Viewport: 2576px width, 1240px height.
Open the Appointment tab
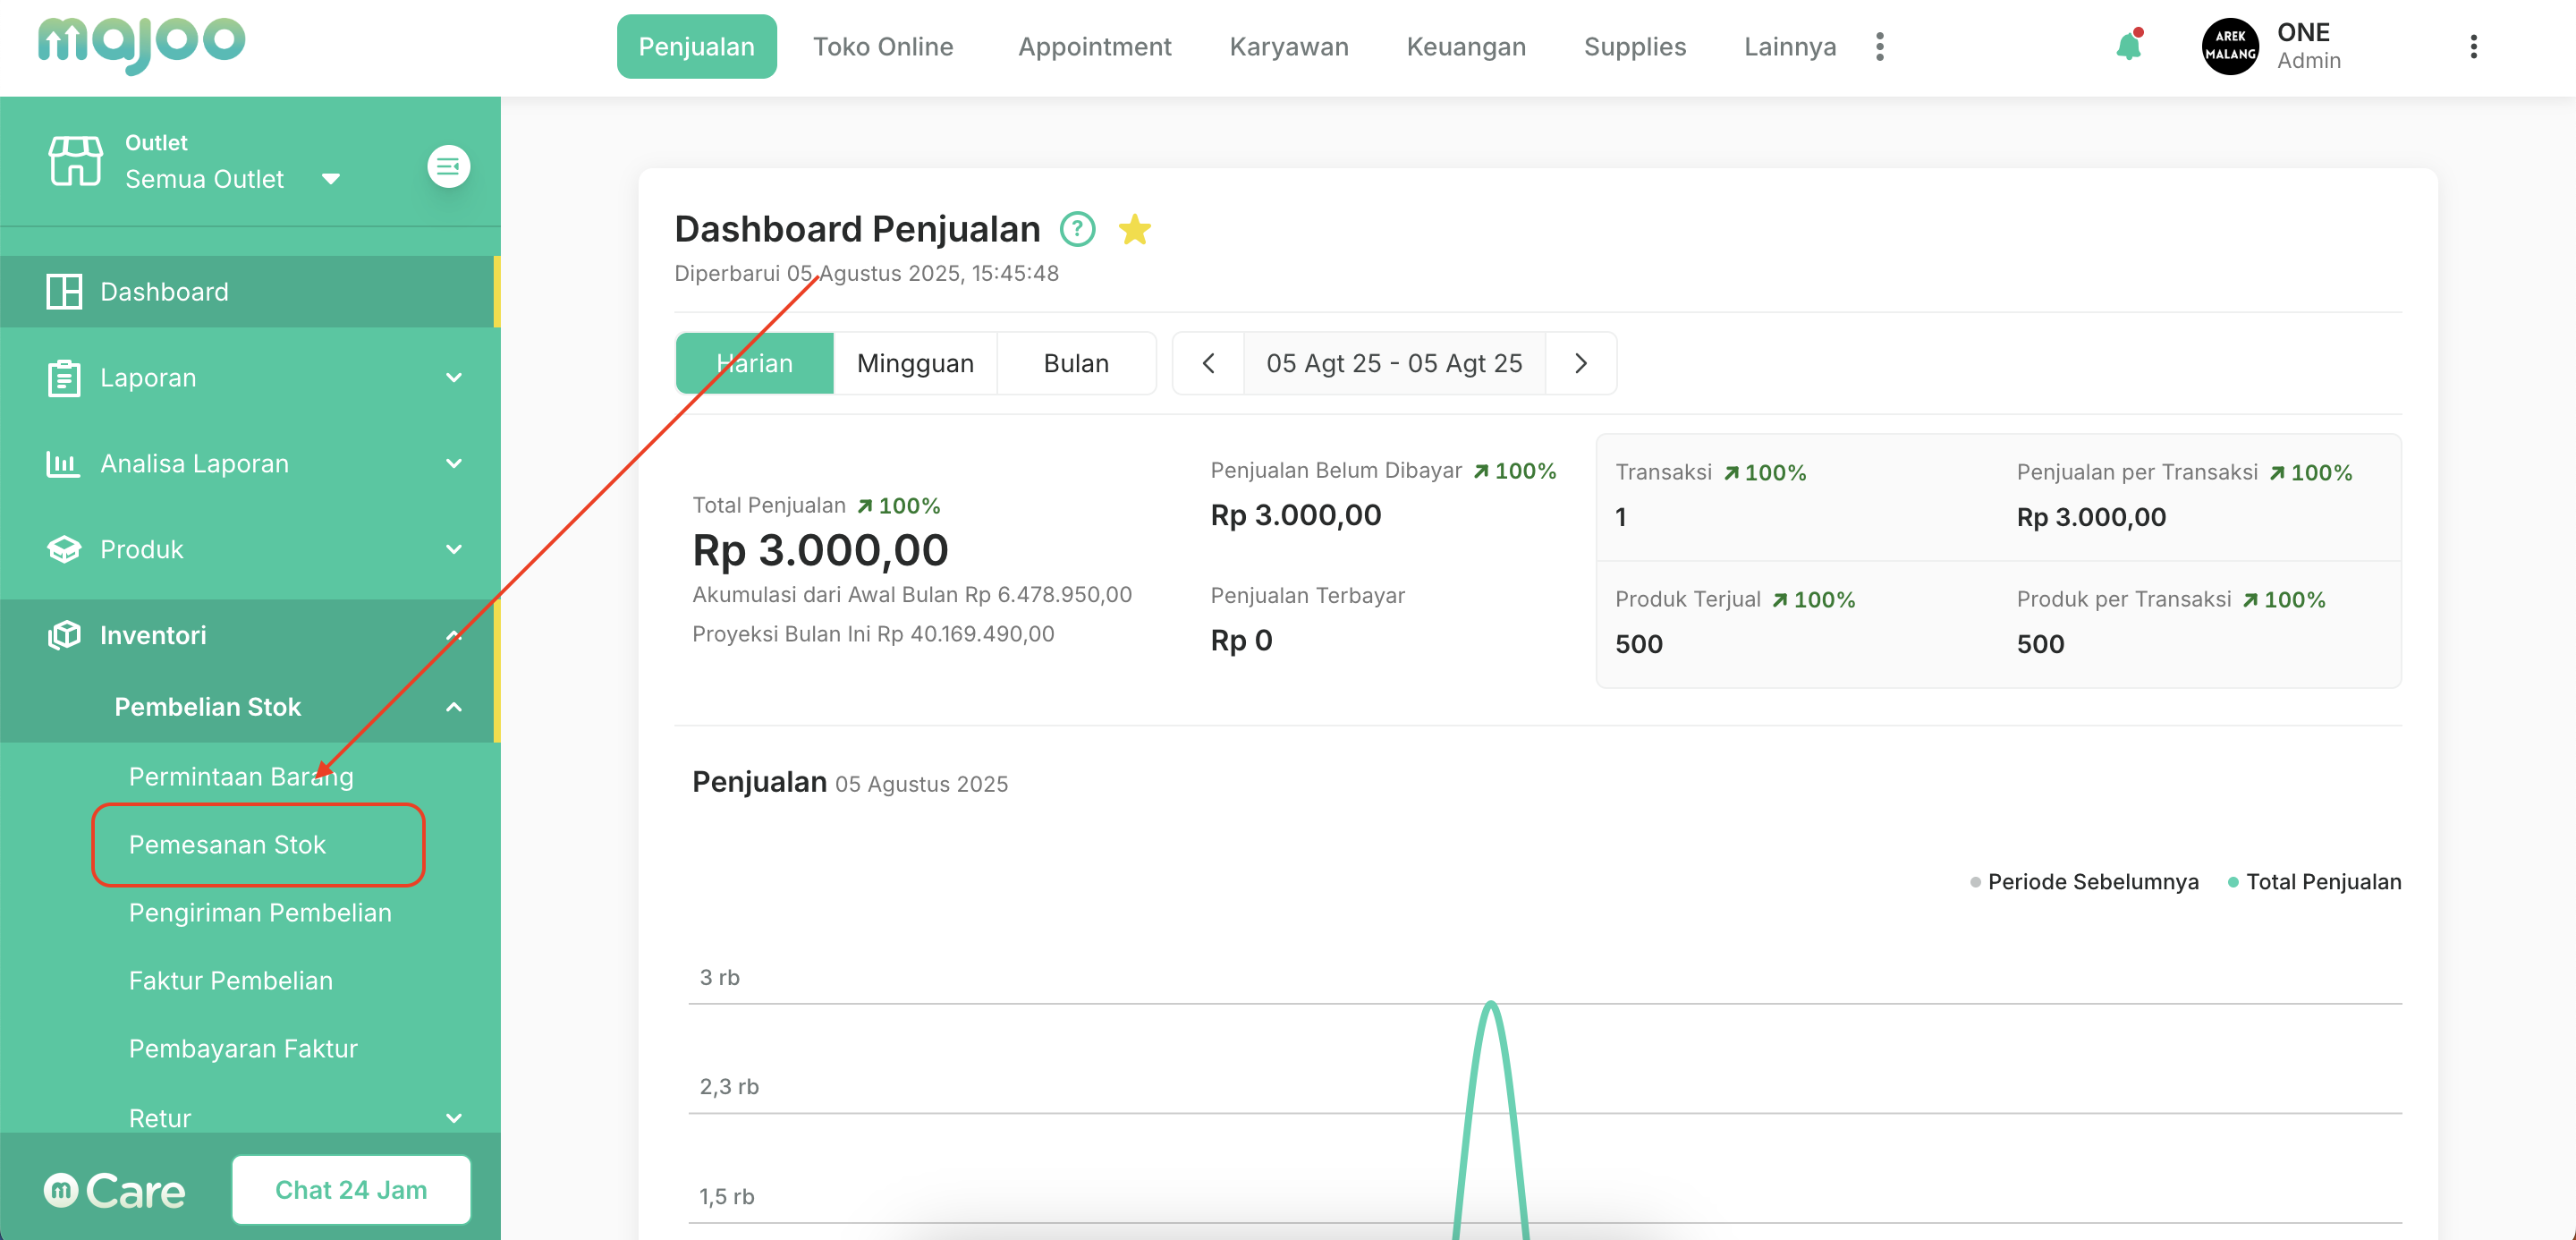1094,47
